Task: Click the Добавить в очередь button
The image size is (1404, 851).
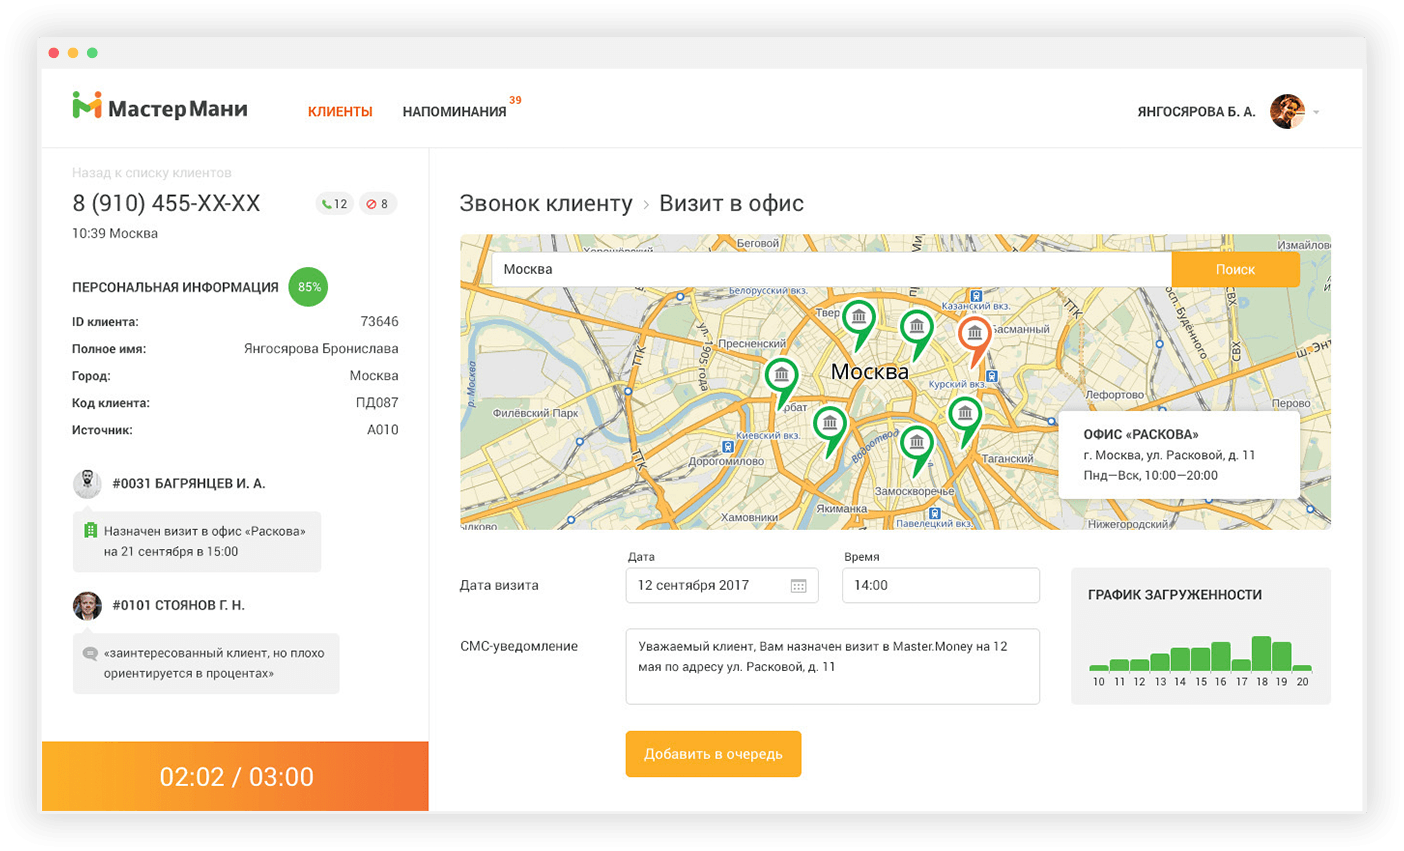Action: click(x=713, y=754)
